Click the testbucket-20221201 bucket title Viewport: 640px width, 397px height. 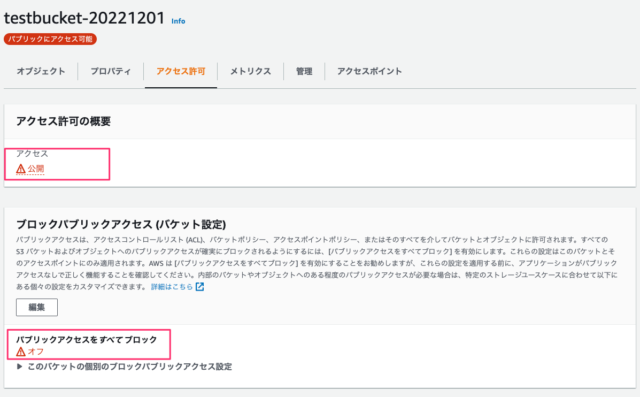pyautogui.click(x=84, y=18)
